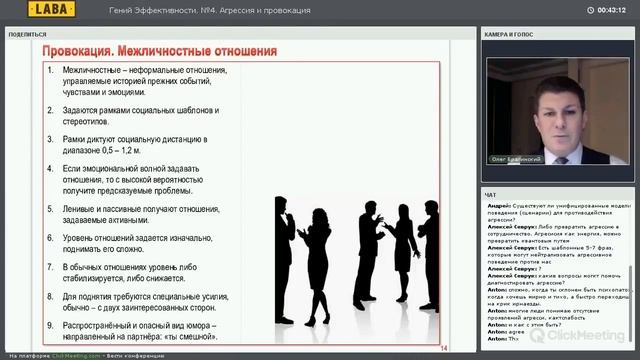Click Алексей Севрук's message 'какие вопросы могут помочь'

(x=554, y=279)
